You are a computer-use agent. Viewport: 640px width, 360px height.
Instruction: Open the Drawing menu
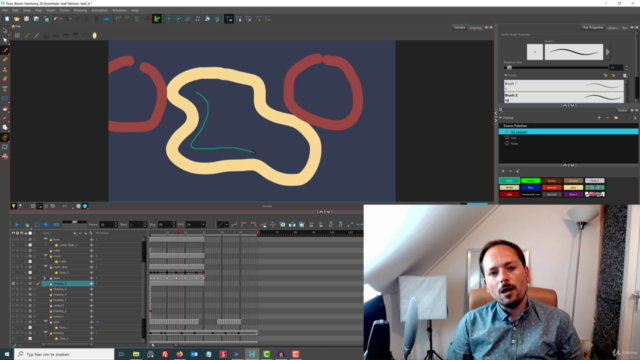pos(80,10)
